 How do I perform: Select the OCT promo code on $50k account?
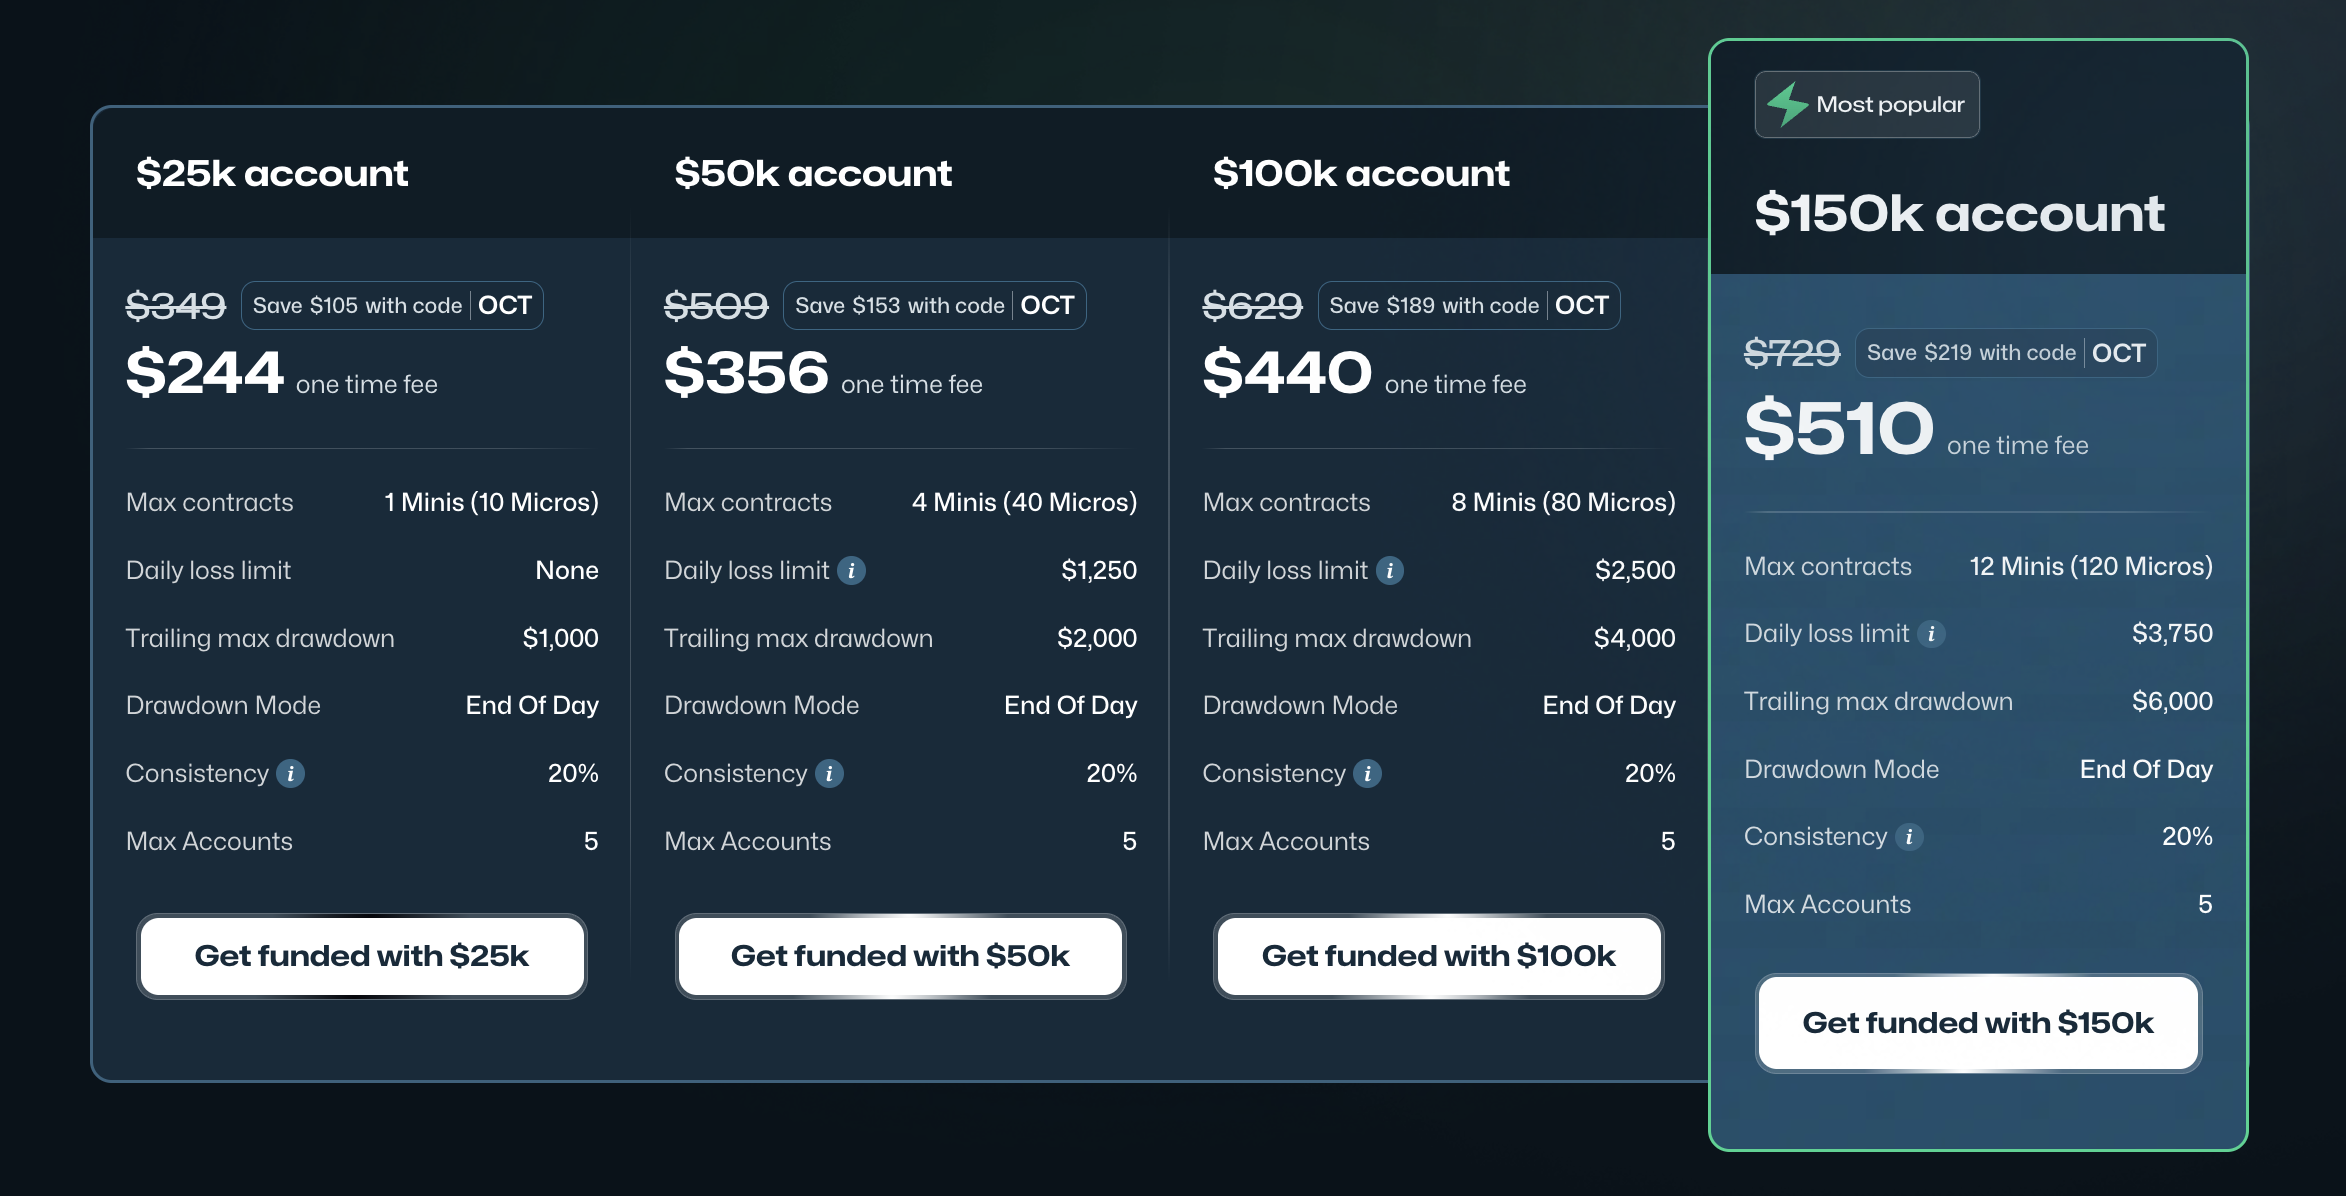(x=1047, y=306)
